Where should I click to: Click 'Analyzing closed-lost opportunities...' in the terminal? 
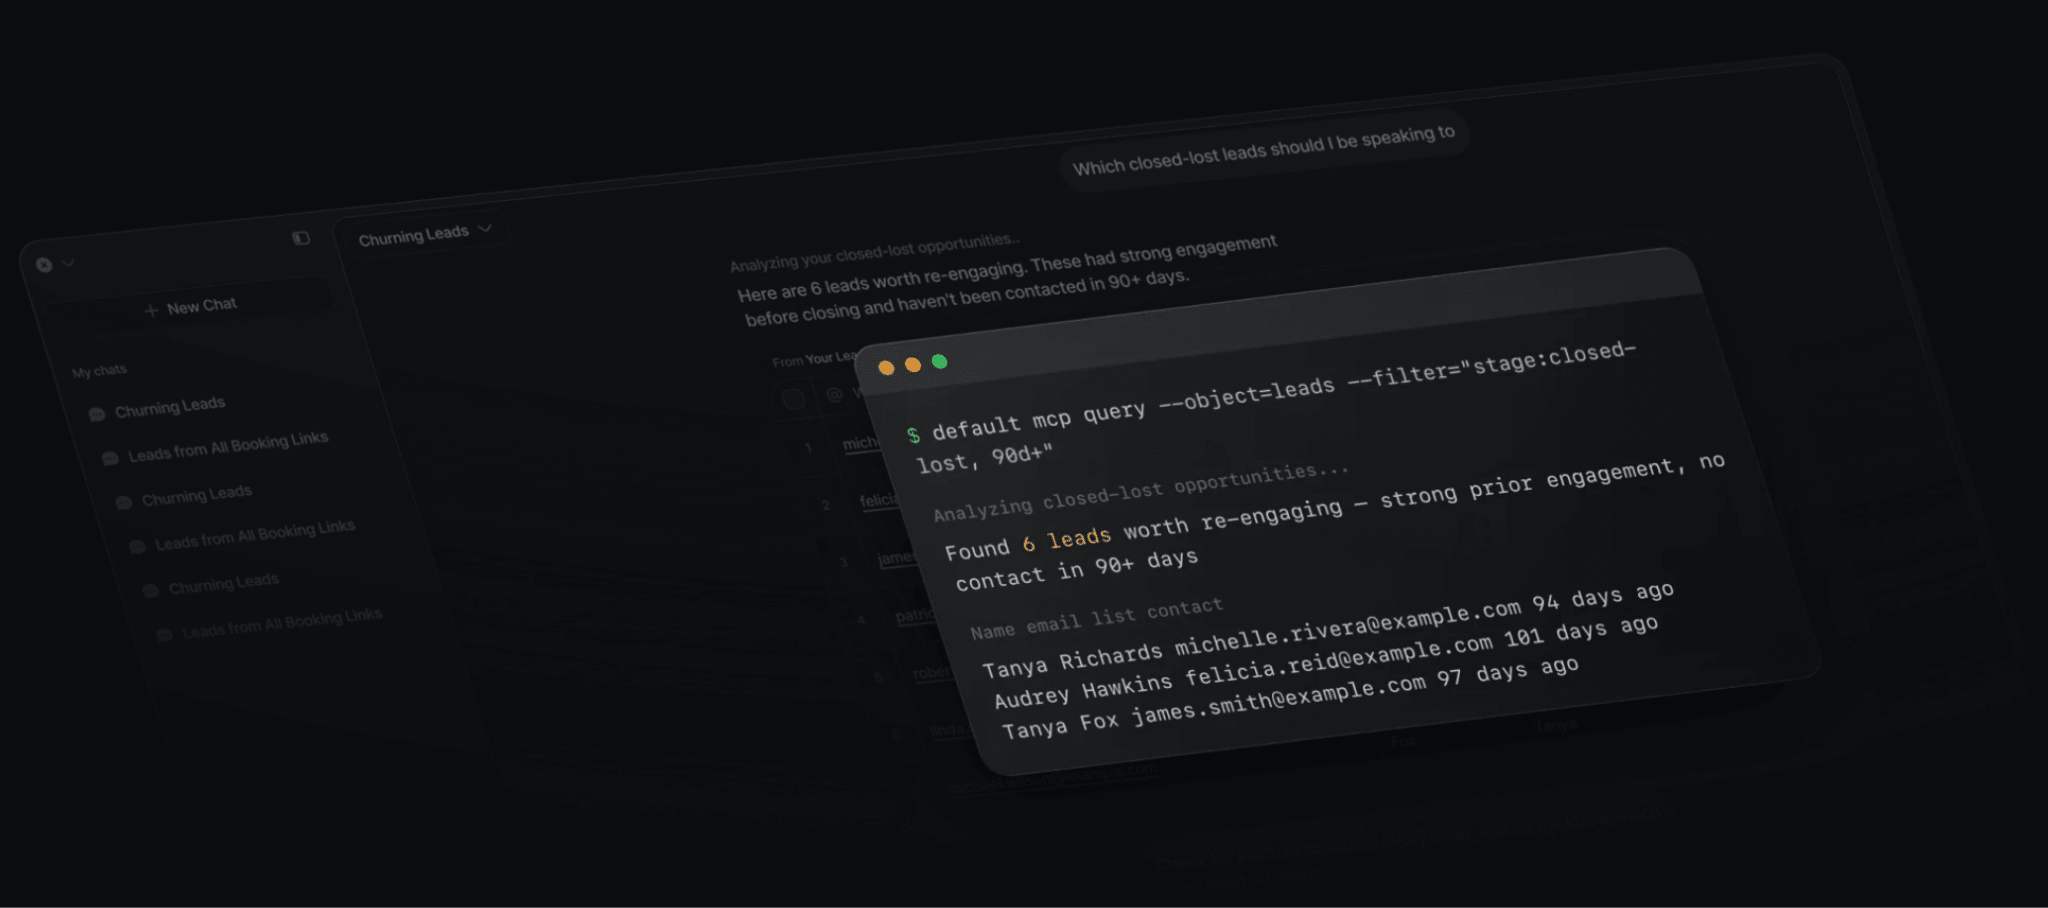(1141, 491)
